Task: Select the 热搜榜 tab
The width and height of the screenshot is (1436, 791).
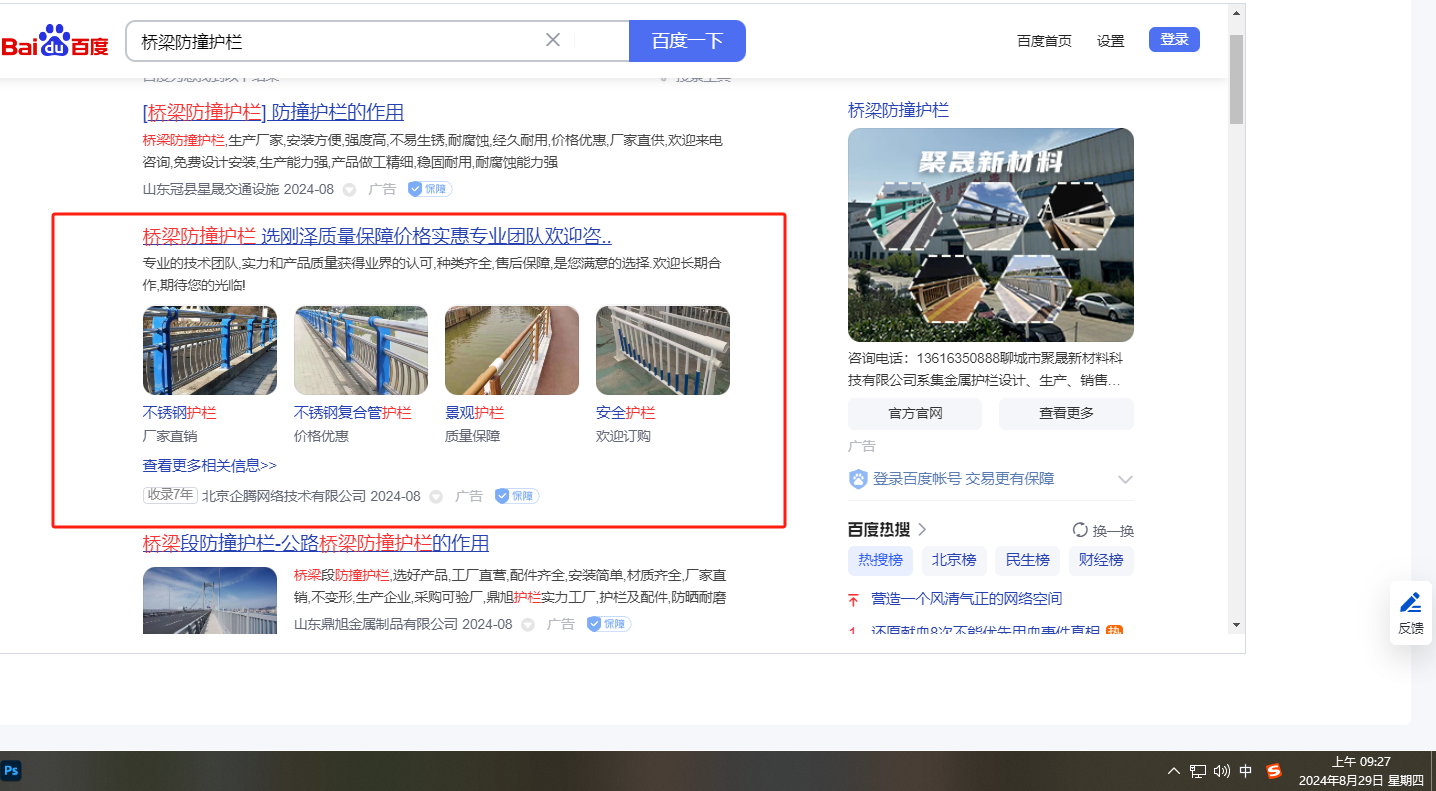Action: pyautogui.click(x=881, y=560)
